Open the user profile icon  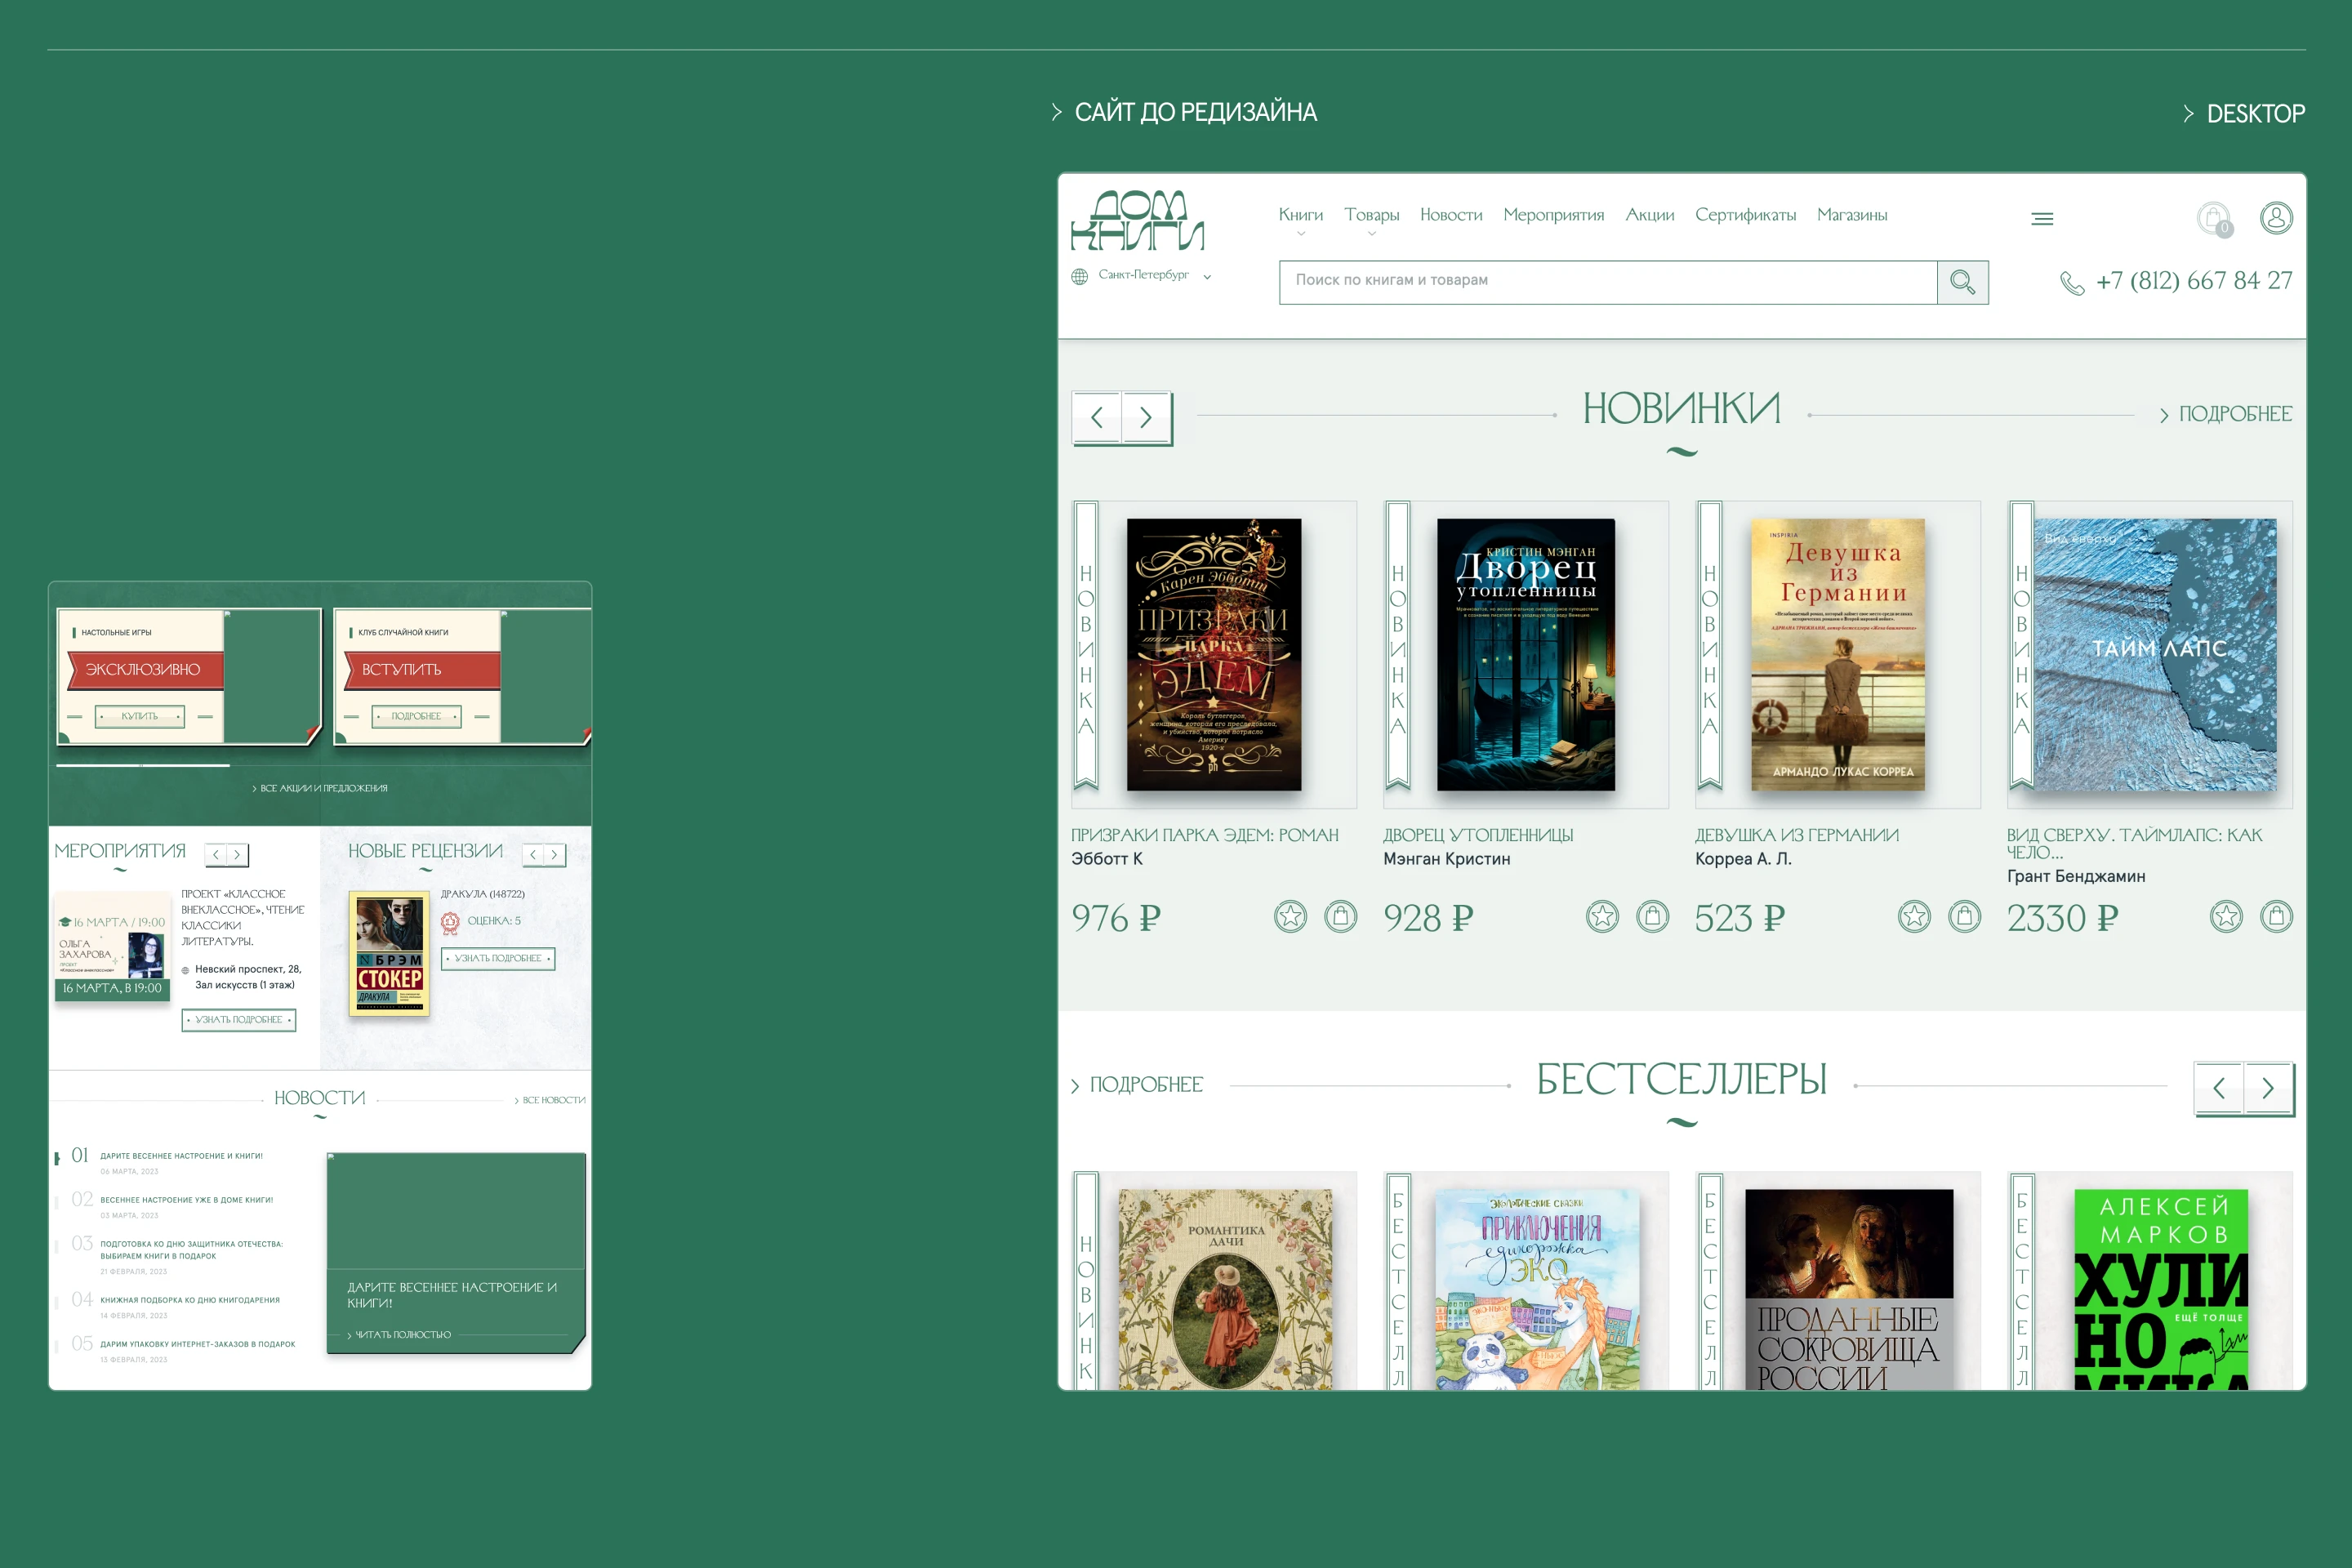pyautogui.click(x=2276, y=217)
